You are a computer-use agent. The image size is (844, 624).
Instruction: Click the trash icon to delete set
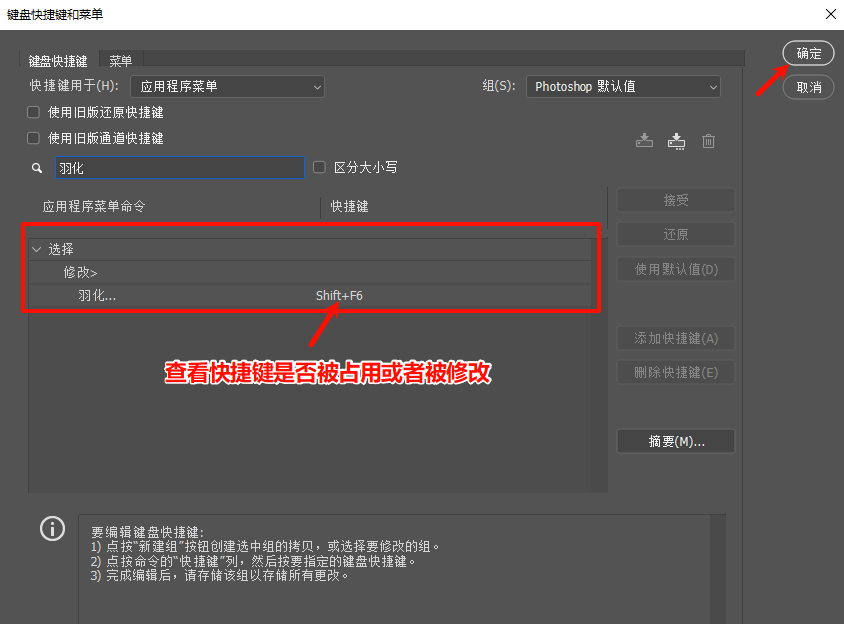(x=708, y=141)
